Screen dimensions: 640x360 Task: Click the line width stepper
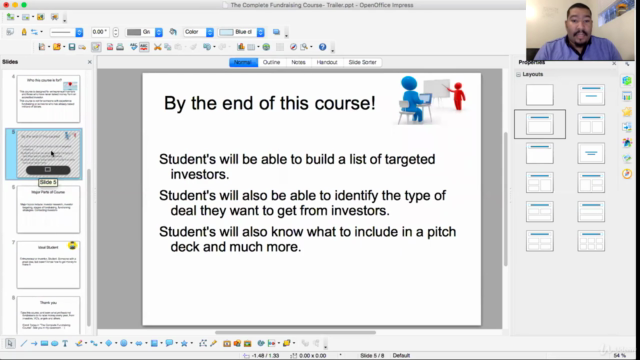point(116,32)
